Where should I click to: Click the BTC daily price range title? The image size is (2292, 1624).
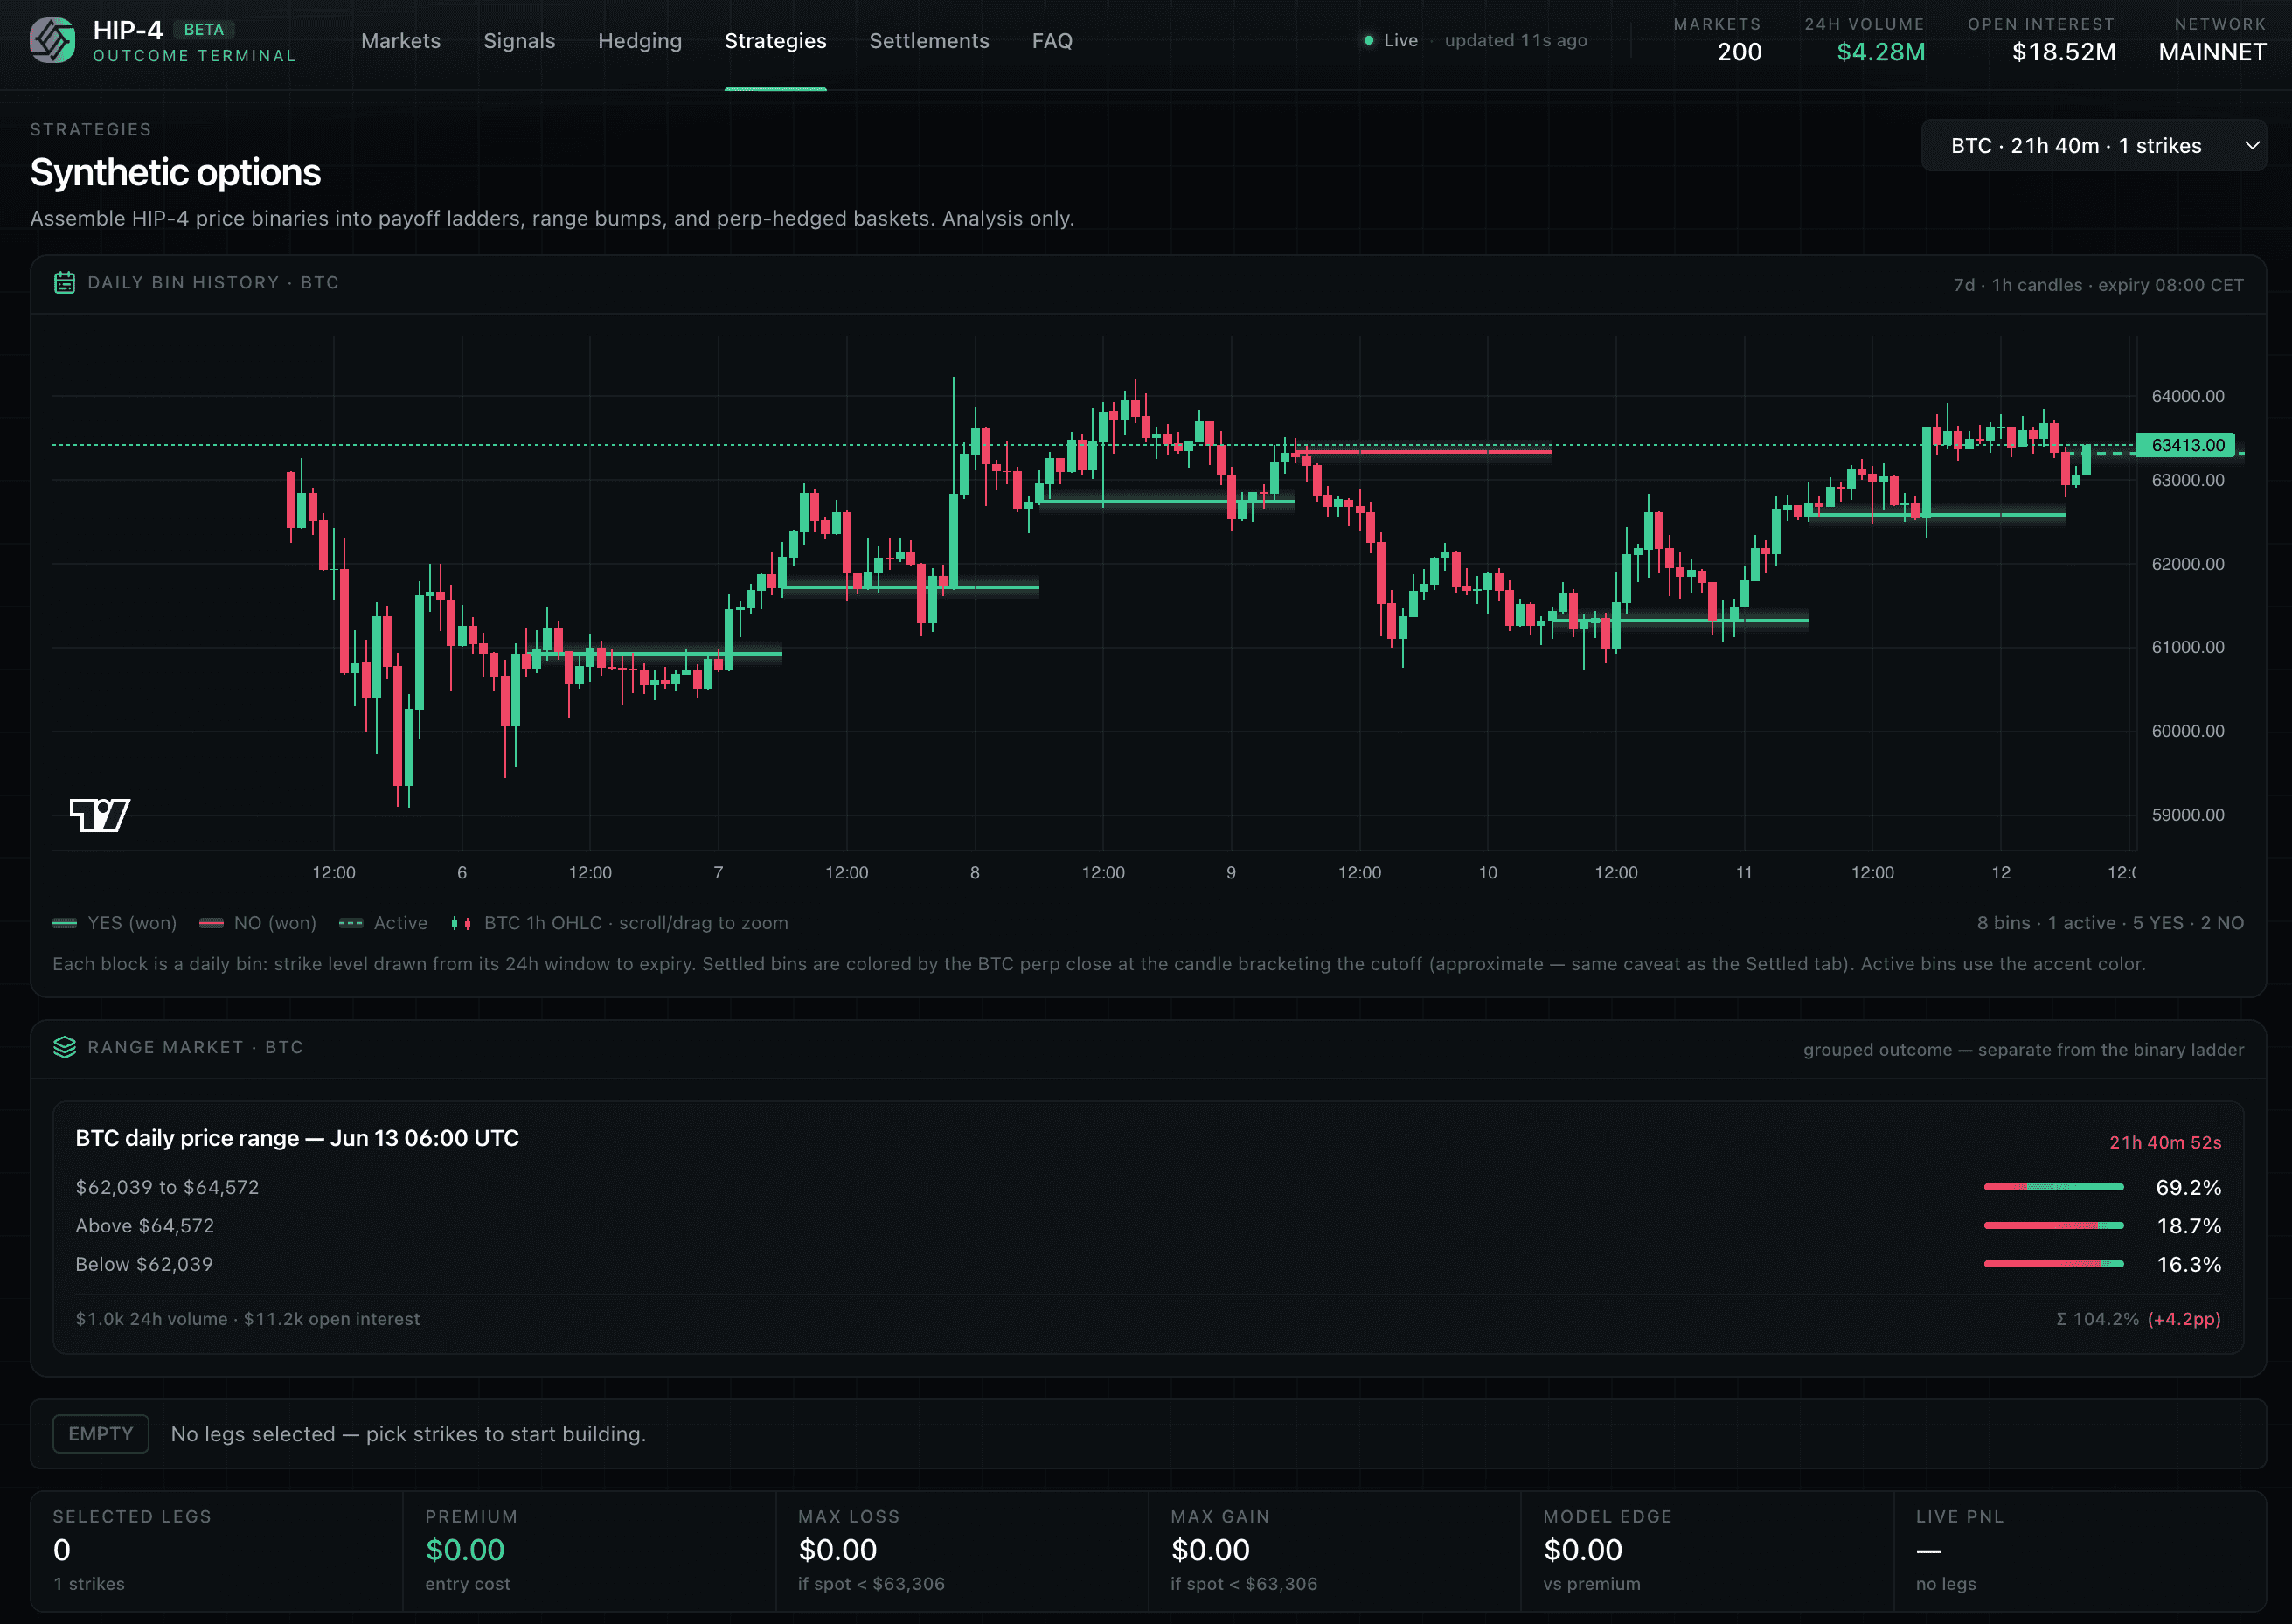[x=297, y=1138]
